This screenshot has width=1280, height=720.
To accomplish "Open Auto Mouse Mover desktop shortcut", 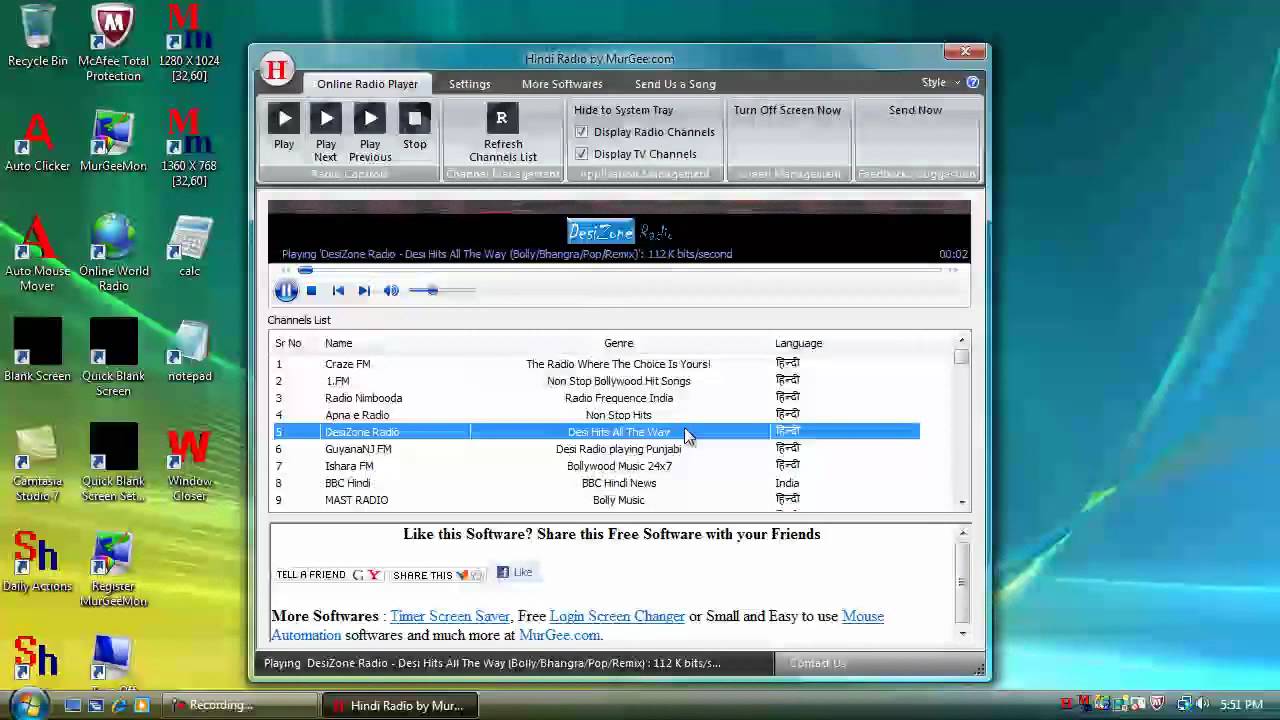I will pos(38,254).
